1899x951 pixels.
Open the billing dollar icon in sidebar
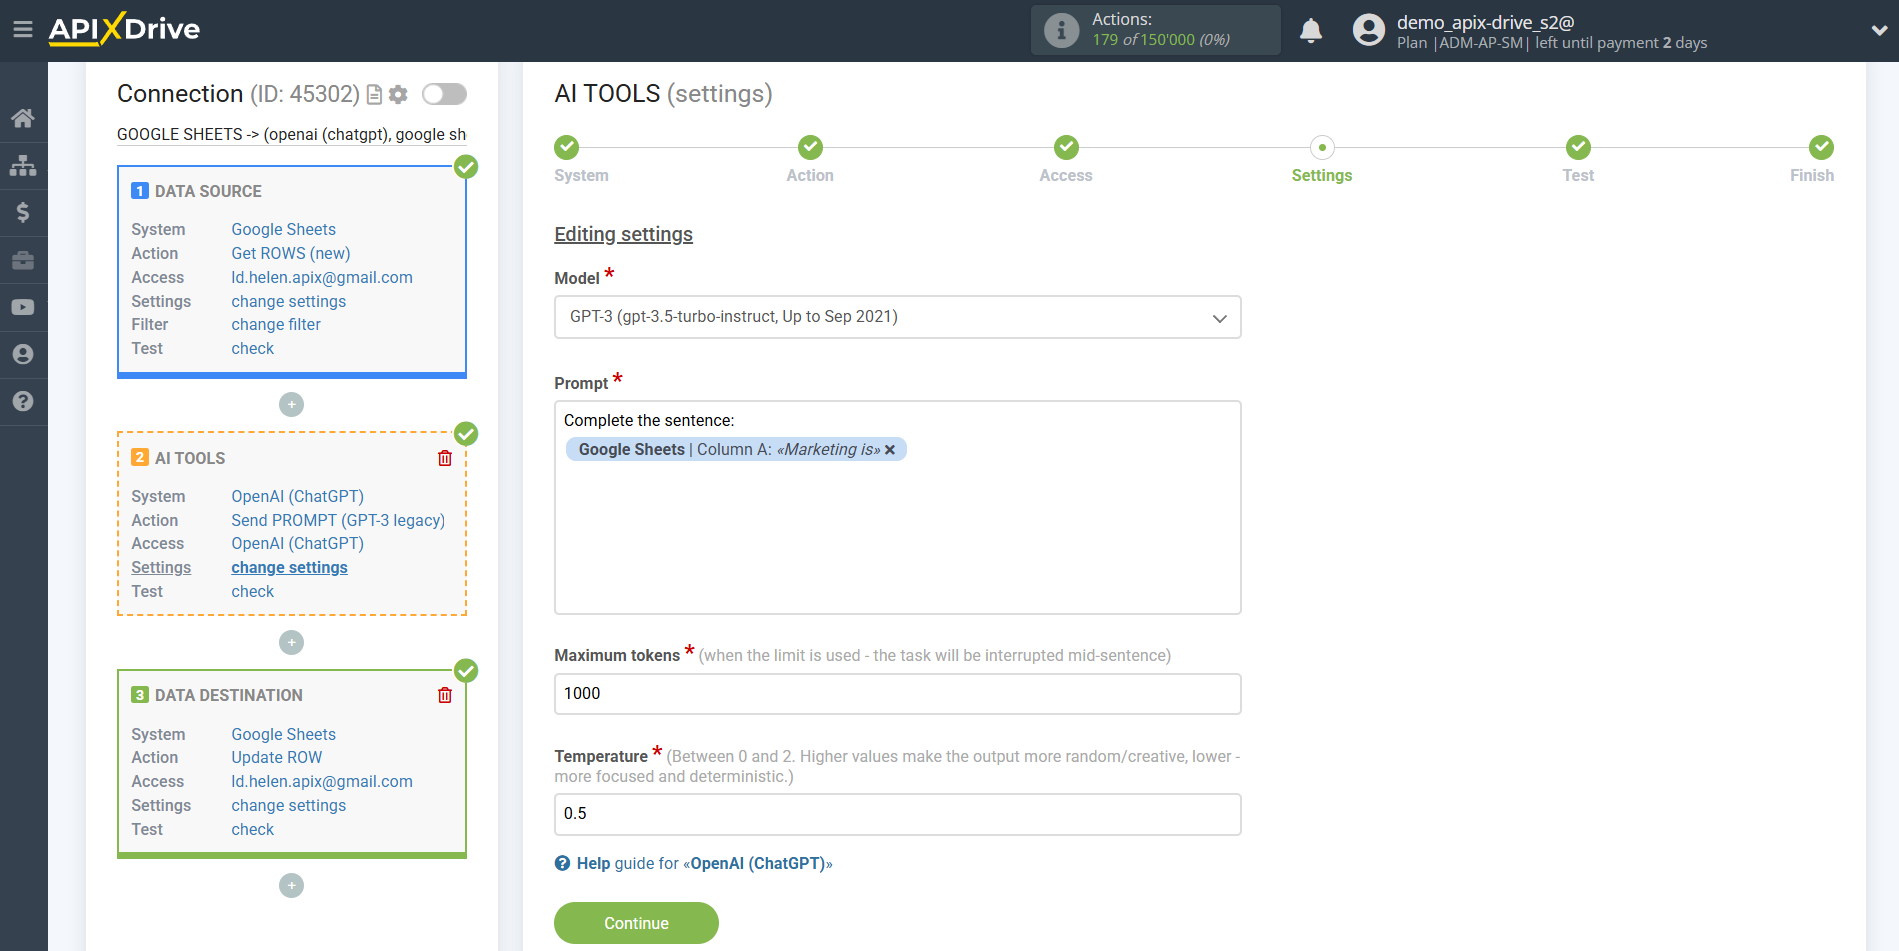point(23,212)
